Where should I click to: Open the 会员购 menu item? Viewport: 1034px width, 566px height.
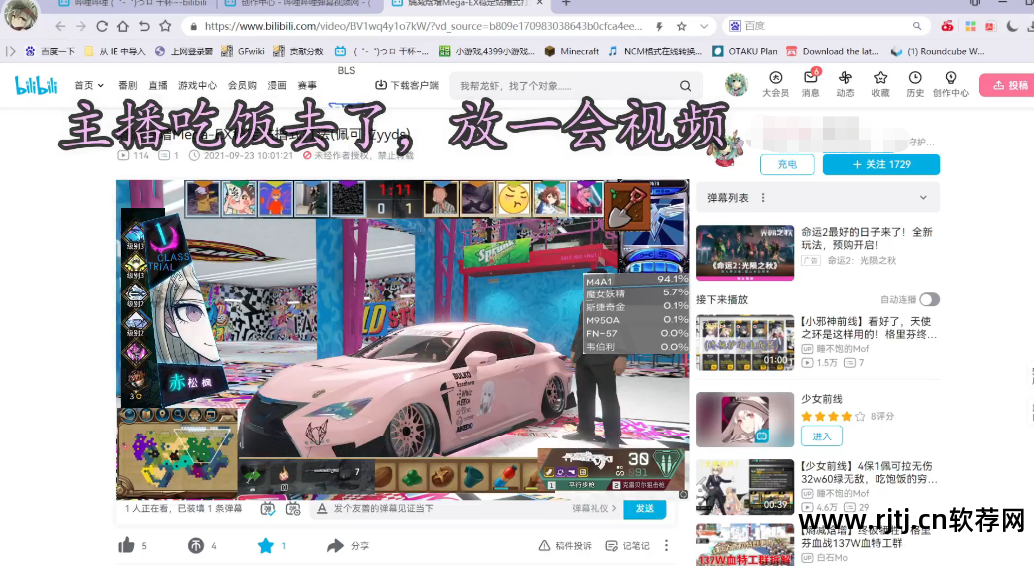coord(242,85)
